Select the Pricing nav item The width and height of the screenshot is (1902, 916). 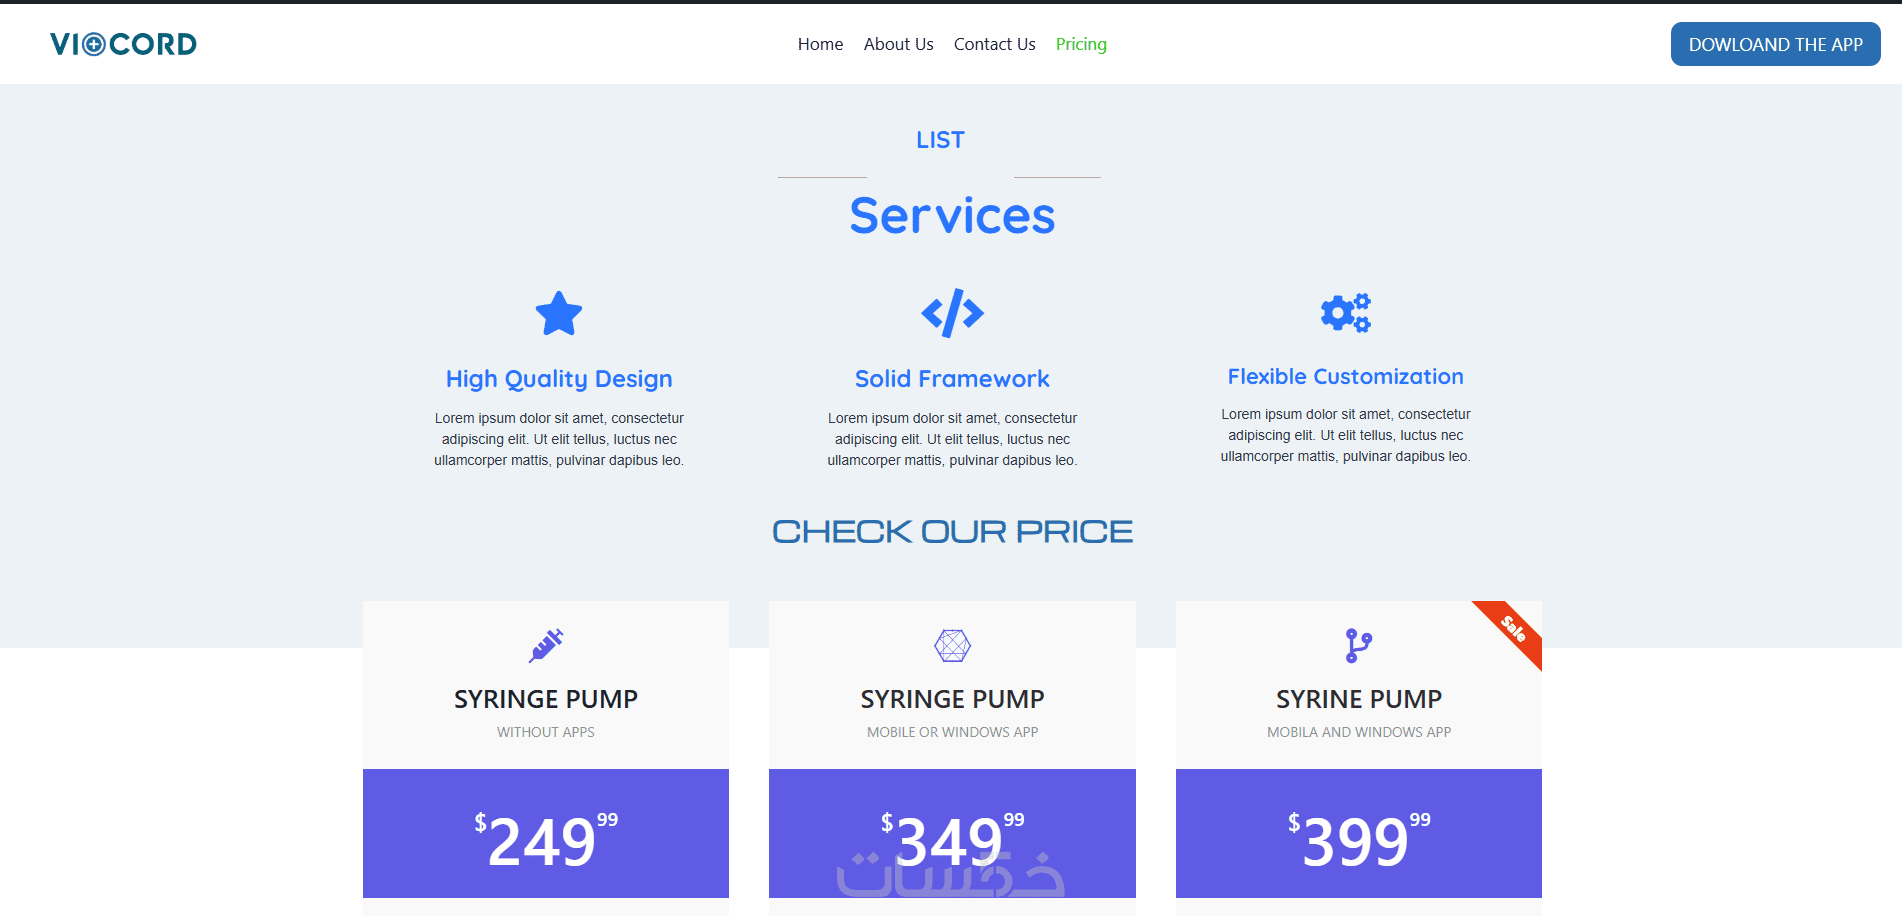[x=1081, y=44]
